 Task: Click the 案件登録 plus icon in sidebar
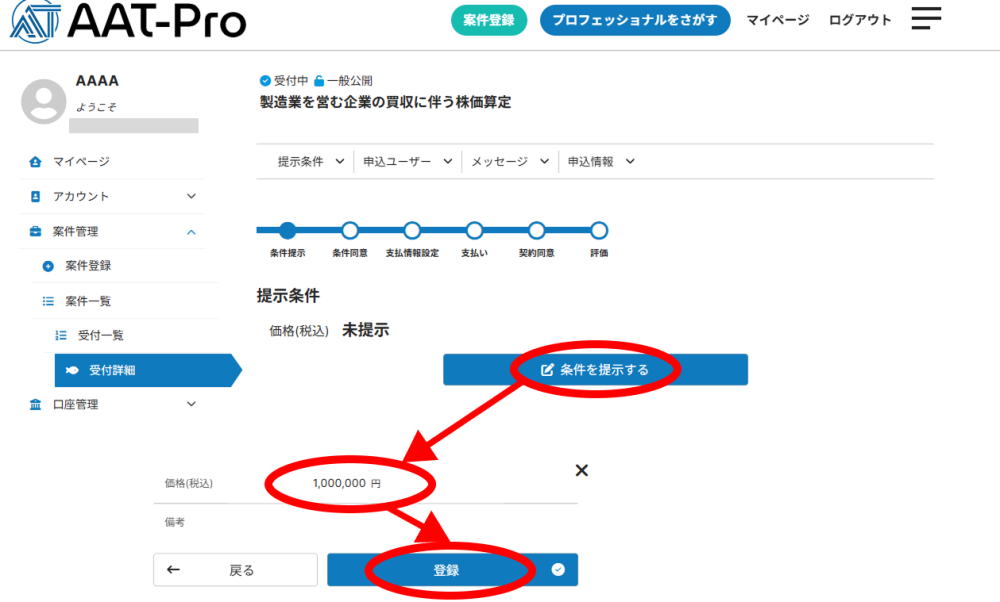point(48,266)
